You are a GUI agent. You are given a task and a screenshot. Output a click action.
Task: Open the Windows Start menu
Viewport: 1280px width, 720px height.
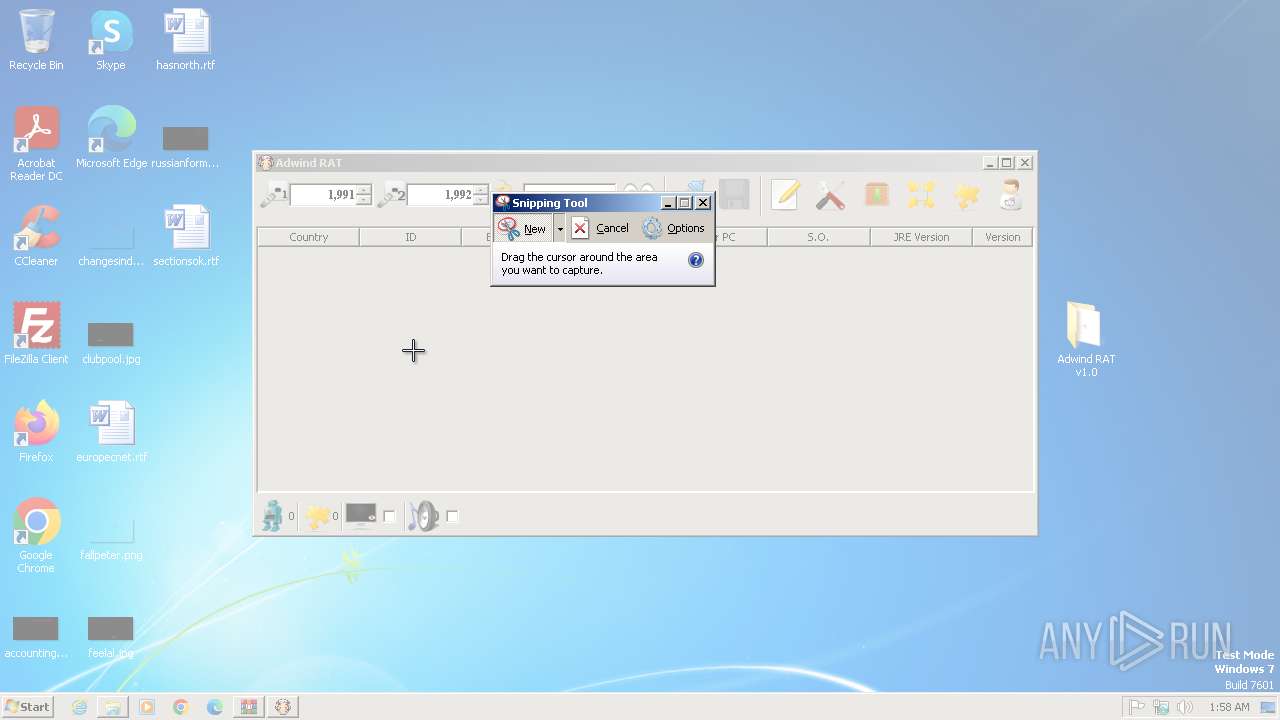click(x=28, y=706)
